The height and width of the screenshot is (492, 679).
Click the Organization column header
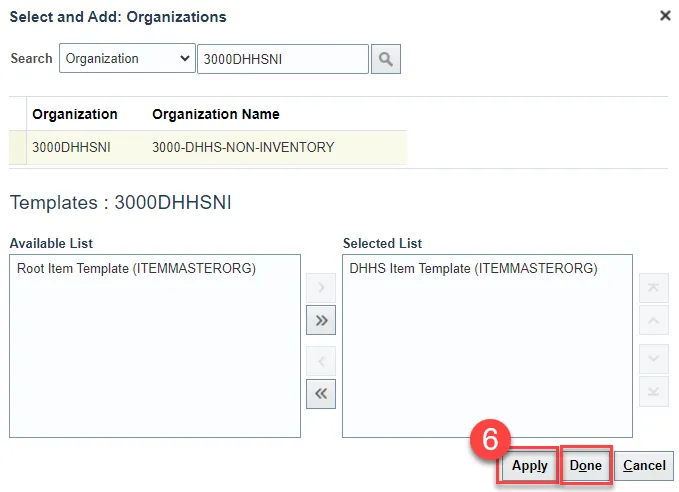click(x=75, y=114)
